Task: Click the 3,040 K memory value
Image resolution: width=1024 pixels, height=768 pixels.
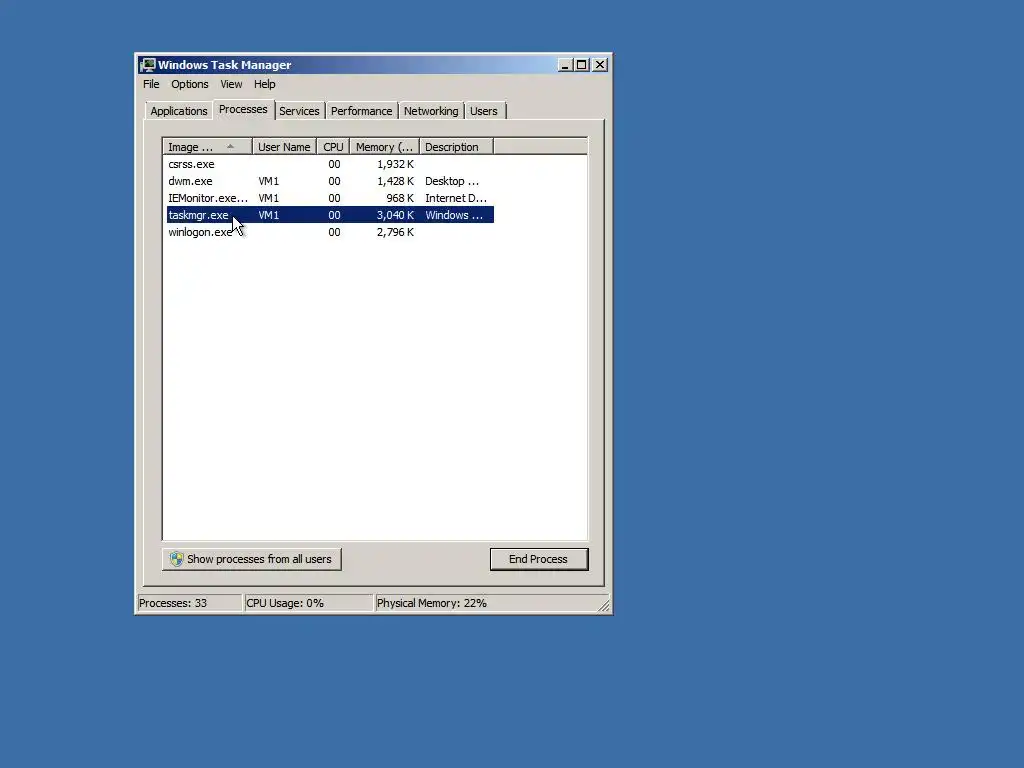Action: pos(395,215)
